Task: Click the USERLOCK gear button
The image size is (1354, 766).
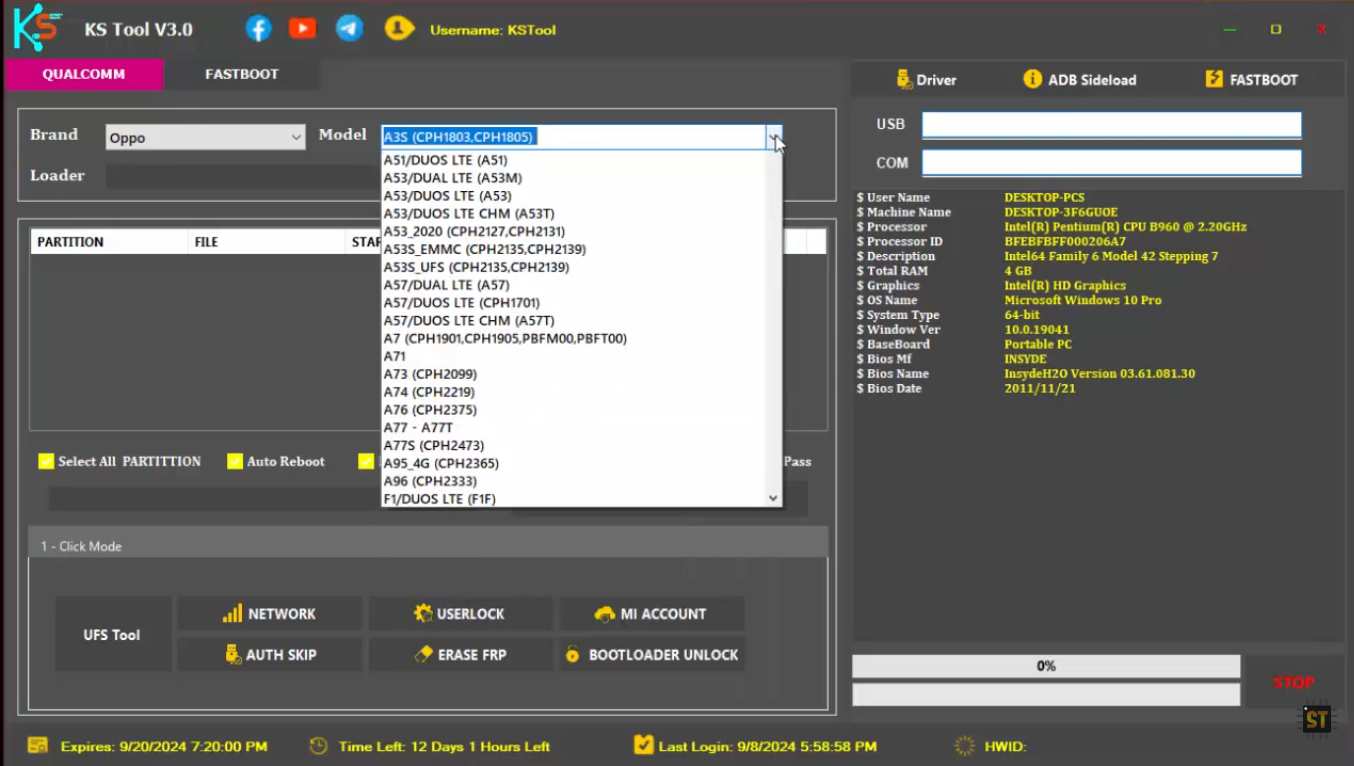Action: (460, 614)
